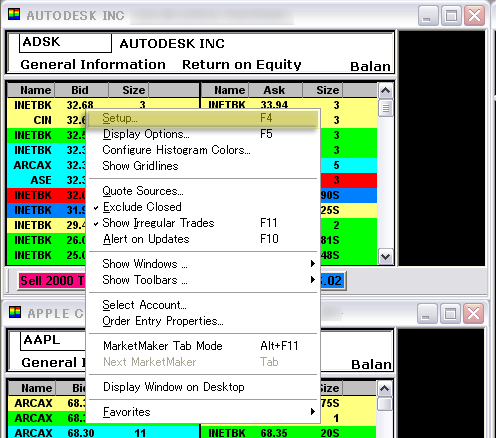Select the CIN bid row
Screen dimensions: 496x438
tap(47, 120)
